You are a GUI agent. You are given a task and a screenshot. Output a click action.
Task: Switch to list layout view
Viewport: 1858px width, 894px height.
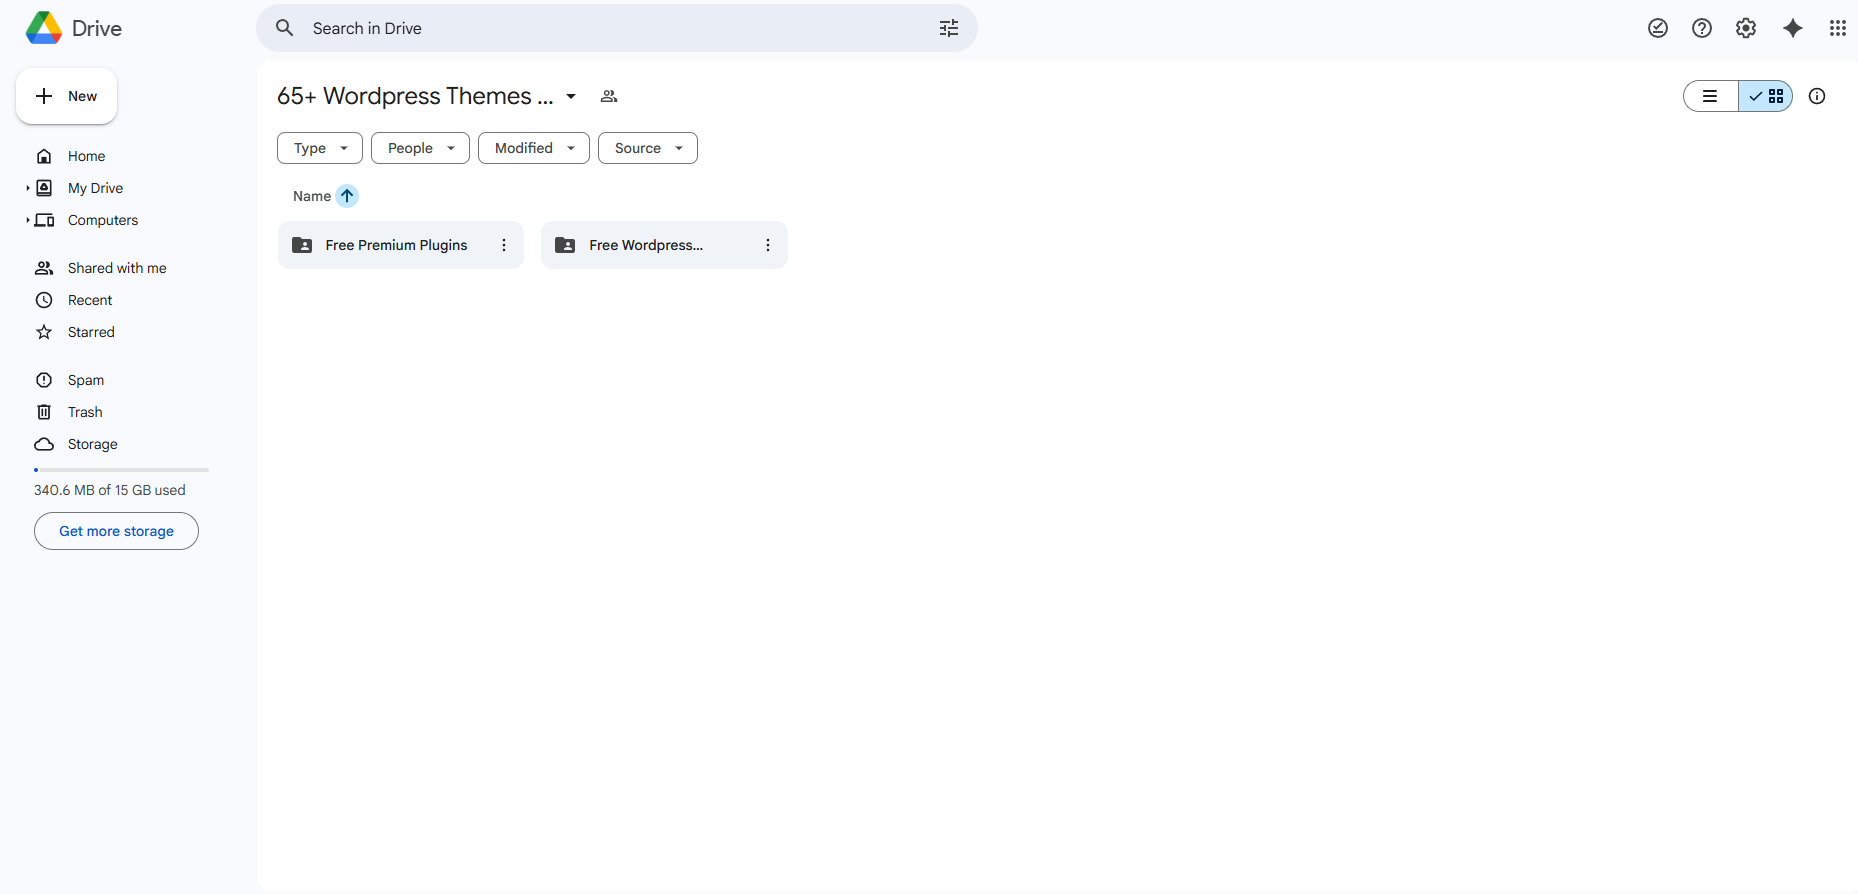[1711, 96]
